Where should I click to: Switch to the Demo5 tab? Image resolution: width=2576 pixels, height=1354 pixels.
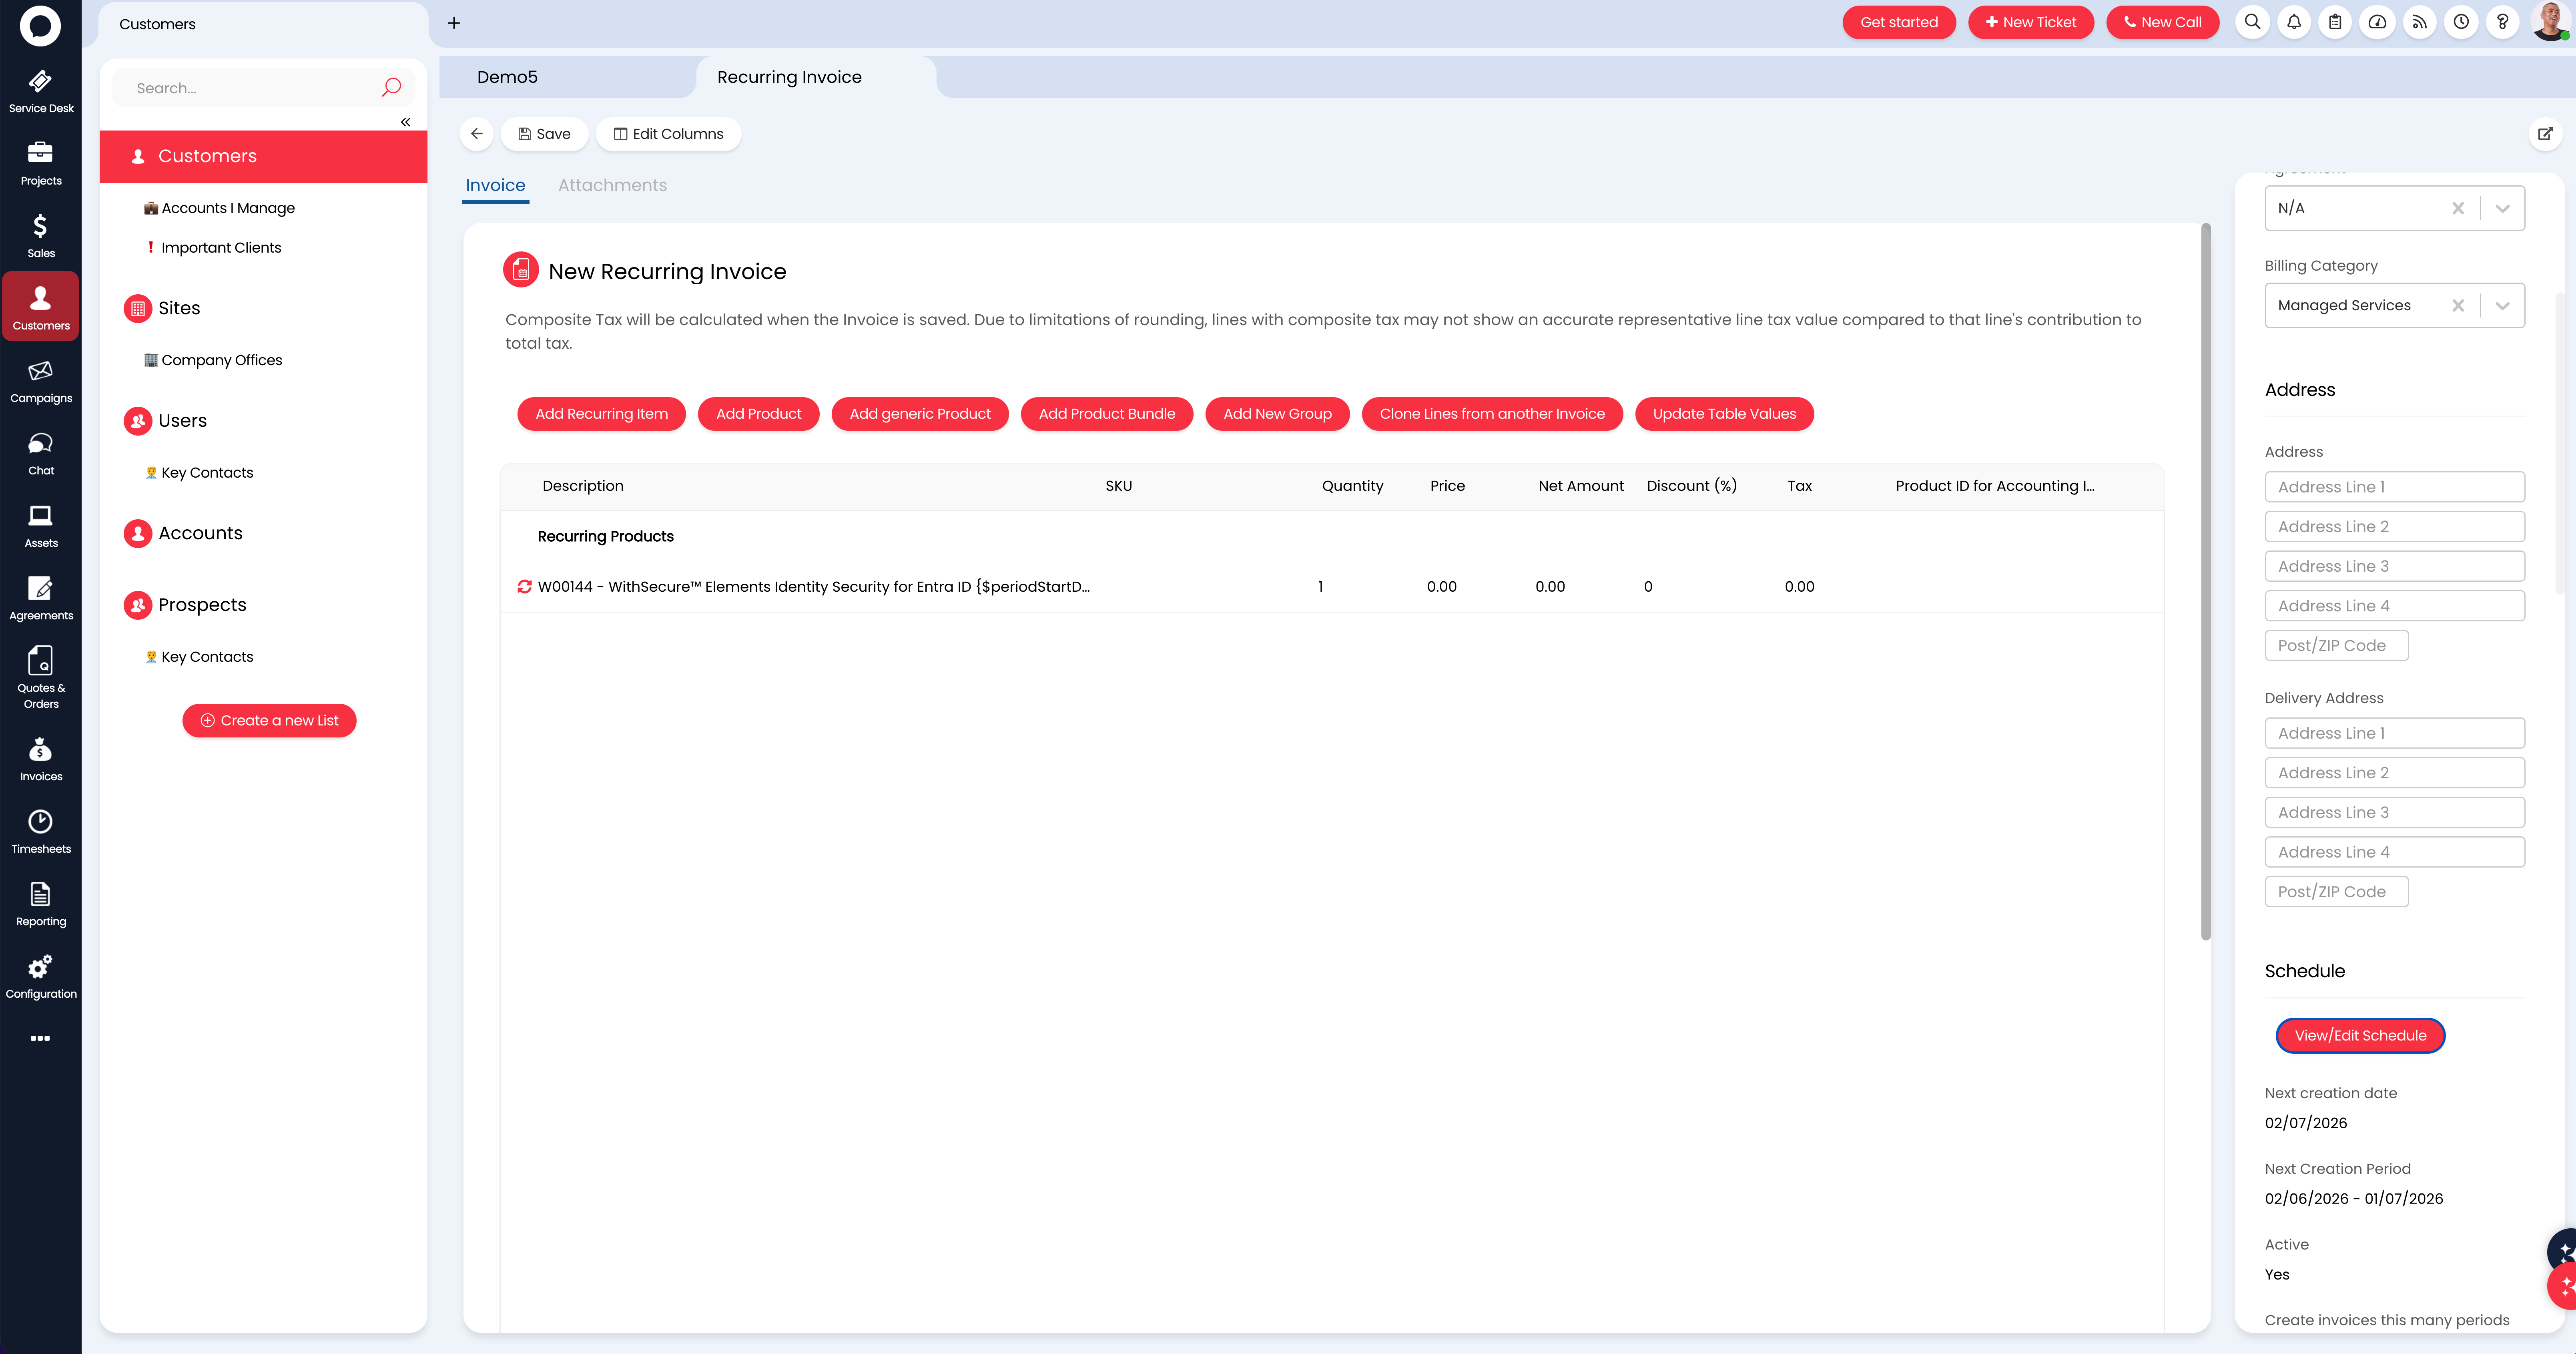pos(507,77)
